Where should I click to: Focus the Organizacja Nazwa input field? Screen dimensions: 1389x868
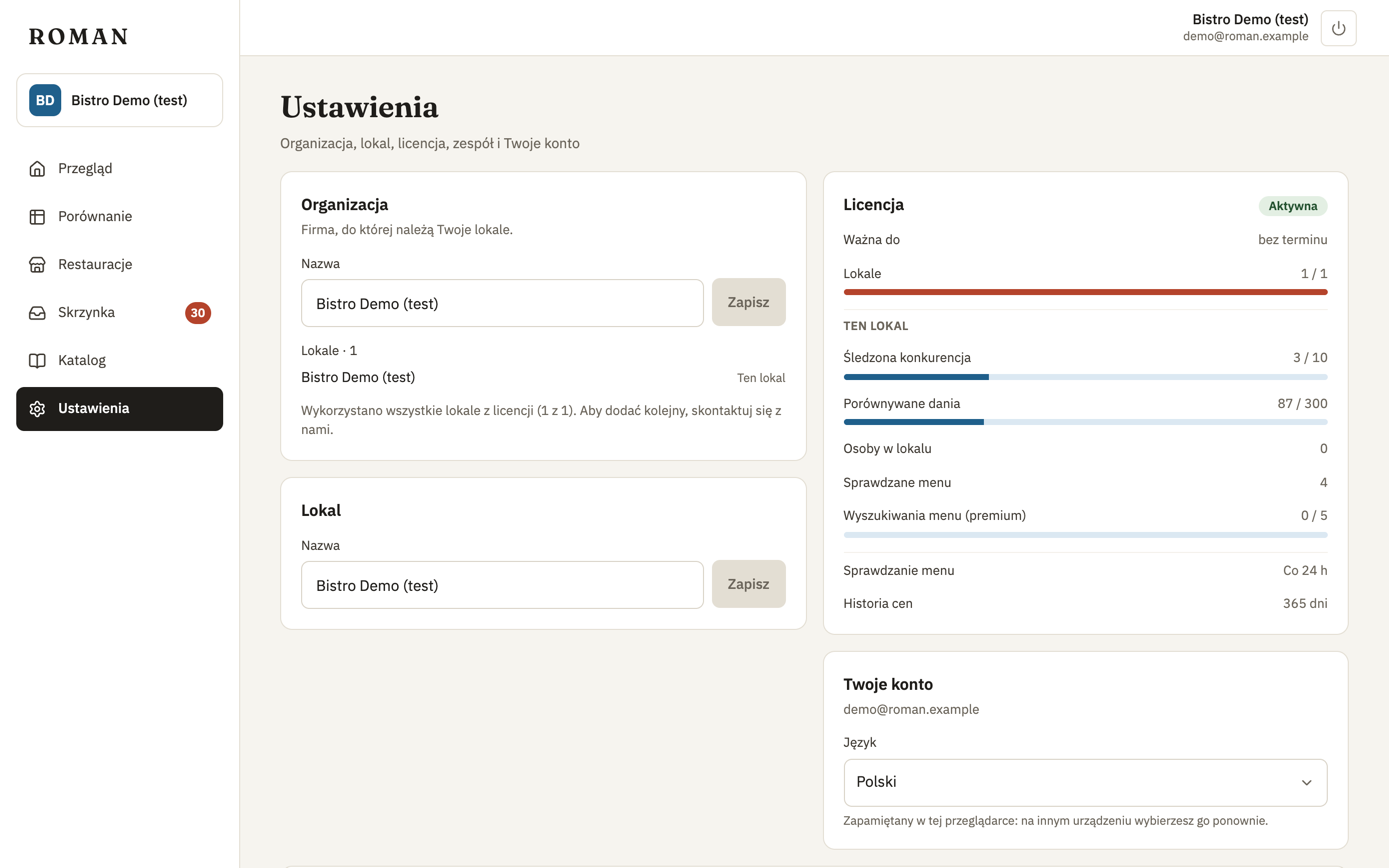coord(502,302)
